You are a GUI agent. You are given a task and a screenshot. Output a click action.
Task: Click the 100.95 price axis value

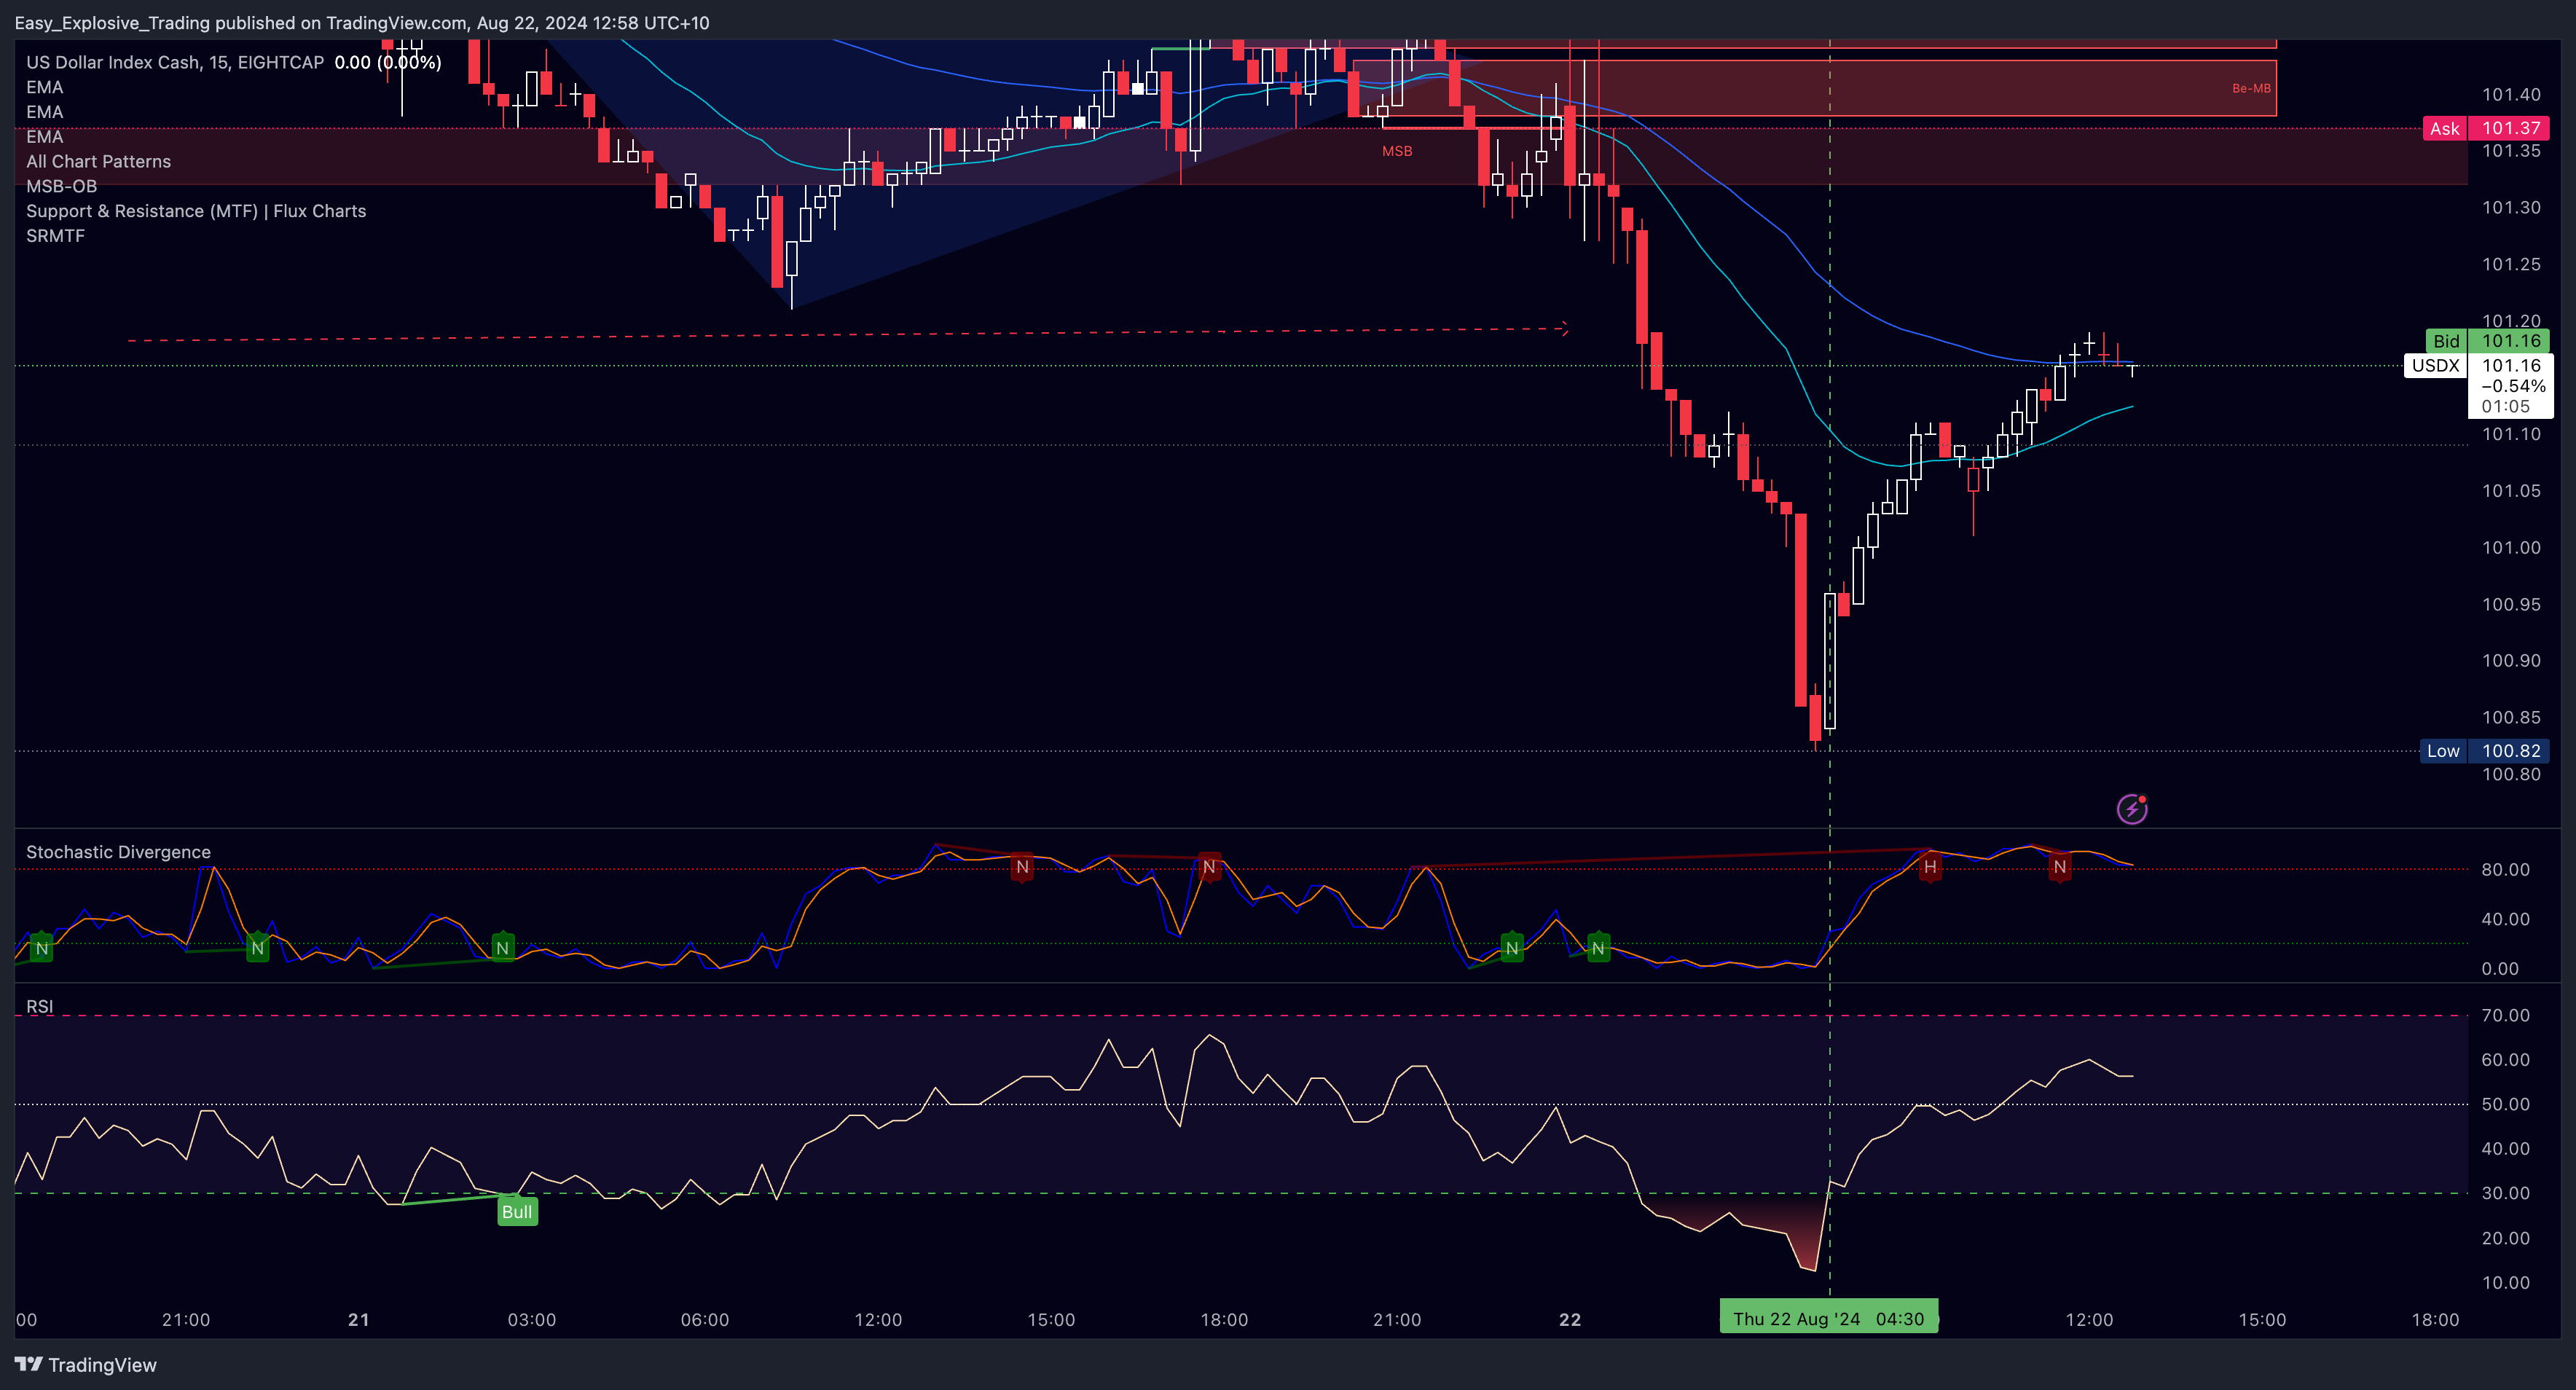(2511, 605)
